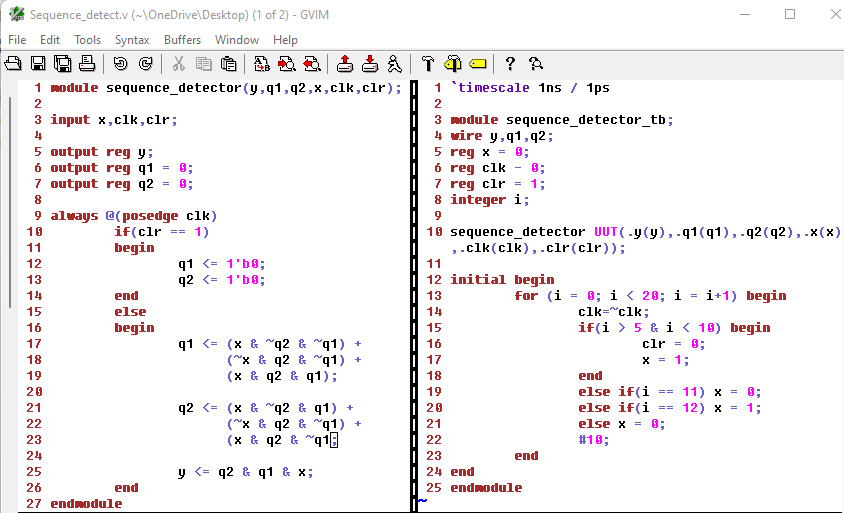Viewport: 844px width, 513px height.
Task: Click the Open file toolbar icon
Action: coord(14,64)
